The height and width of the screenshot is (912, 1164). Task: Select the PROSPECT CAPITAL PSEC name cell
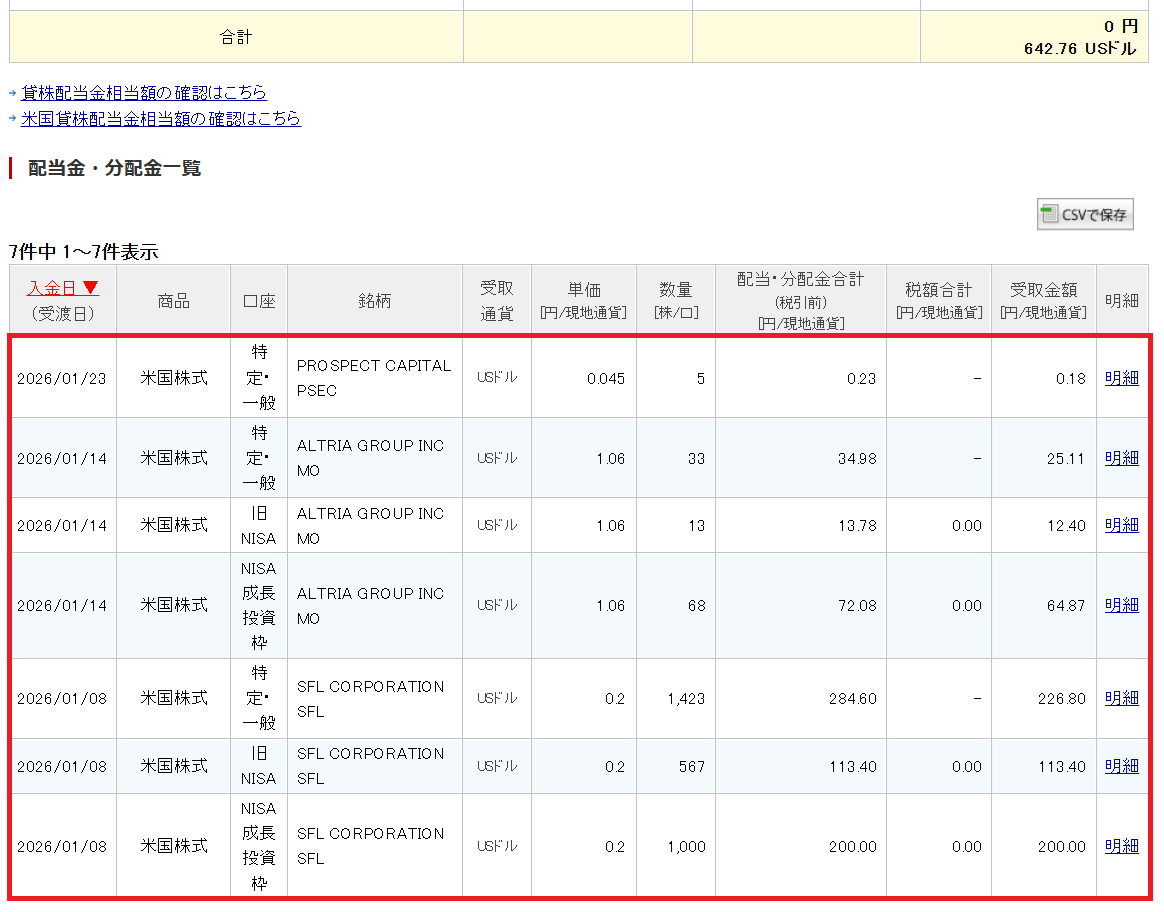tap(374, 378)
